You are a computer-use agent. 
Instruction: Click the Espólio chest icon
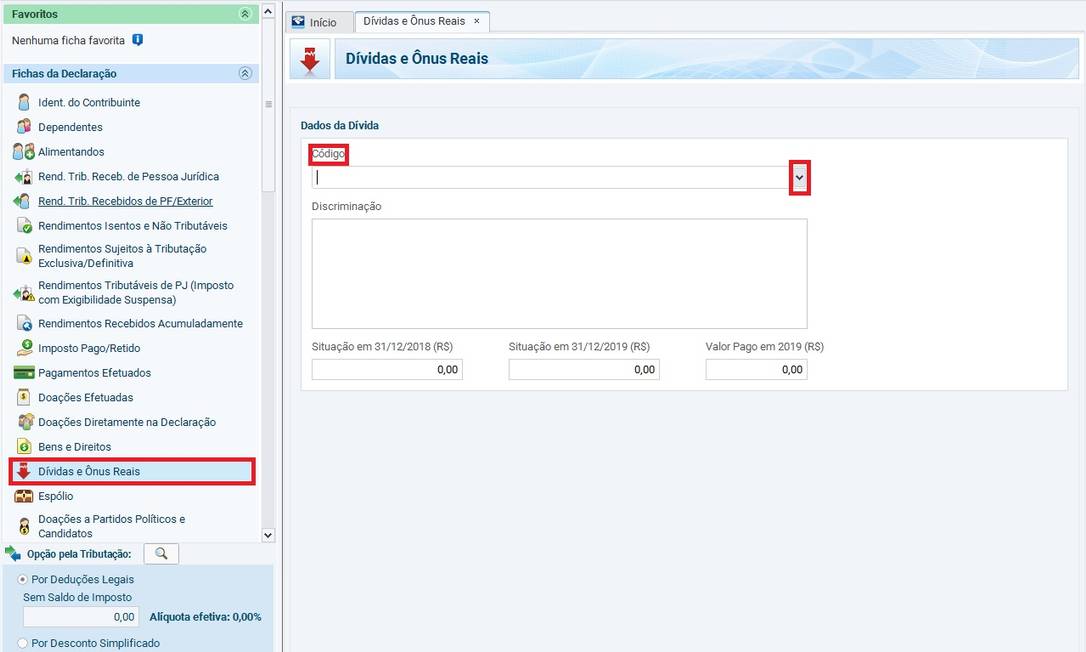24,496
